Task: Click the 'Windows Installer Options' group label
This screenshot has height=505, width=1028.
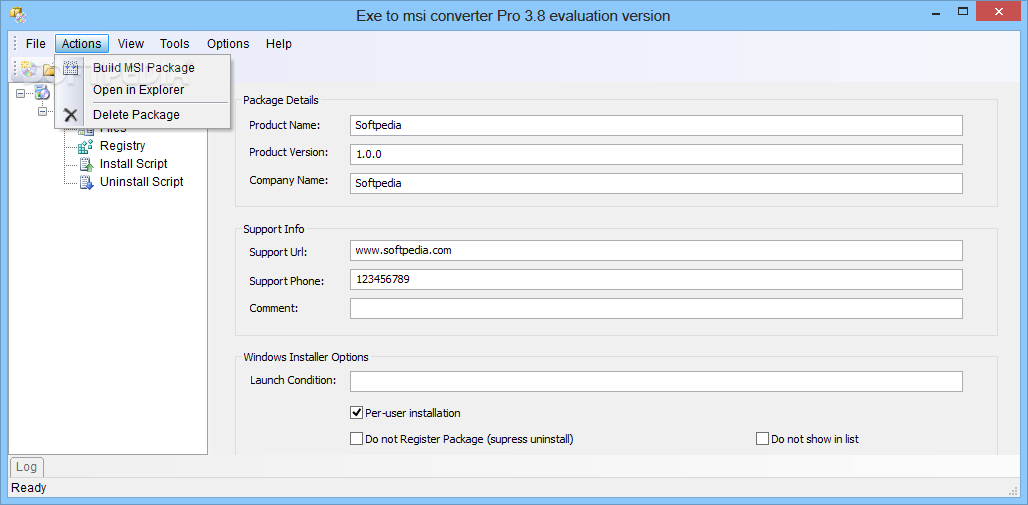Action: pos(306,357)
